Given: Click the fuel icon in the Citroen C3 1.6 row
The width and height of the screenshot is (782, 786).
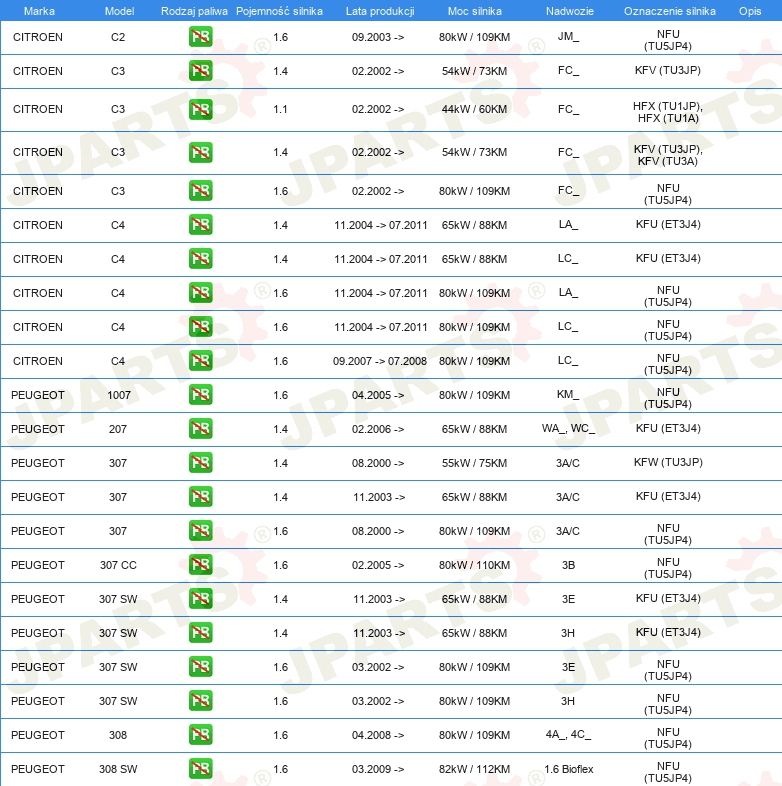Looking at the screenshot, I should [x=201, y=191].
